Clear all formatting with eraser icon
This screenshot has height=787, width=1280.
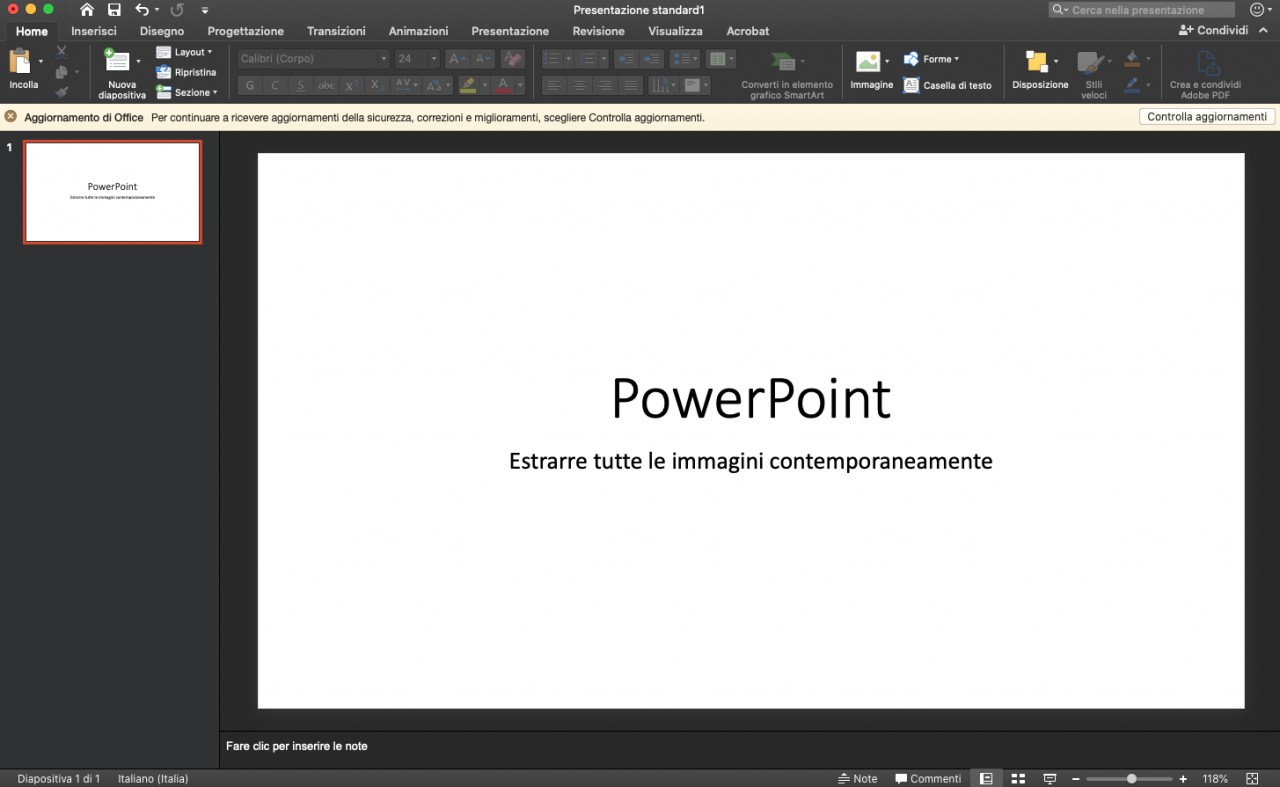coord(512,59)
